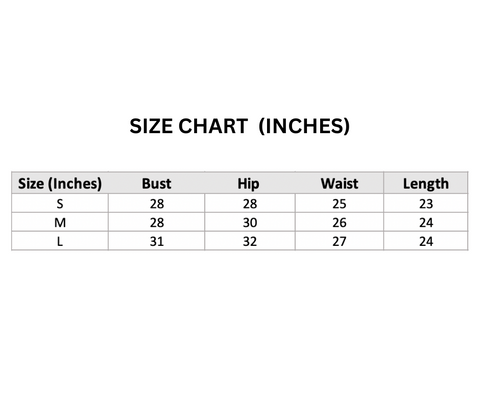Select the Waist column header
The width and height of the screenshot is (480, 402).
(x=339, y=184)
